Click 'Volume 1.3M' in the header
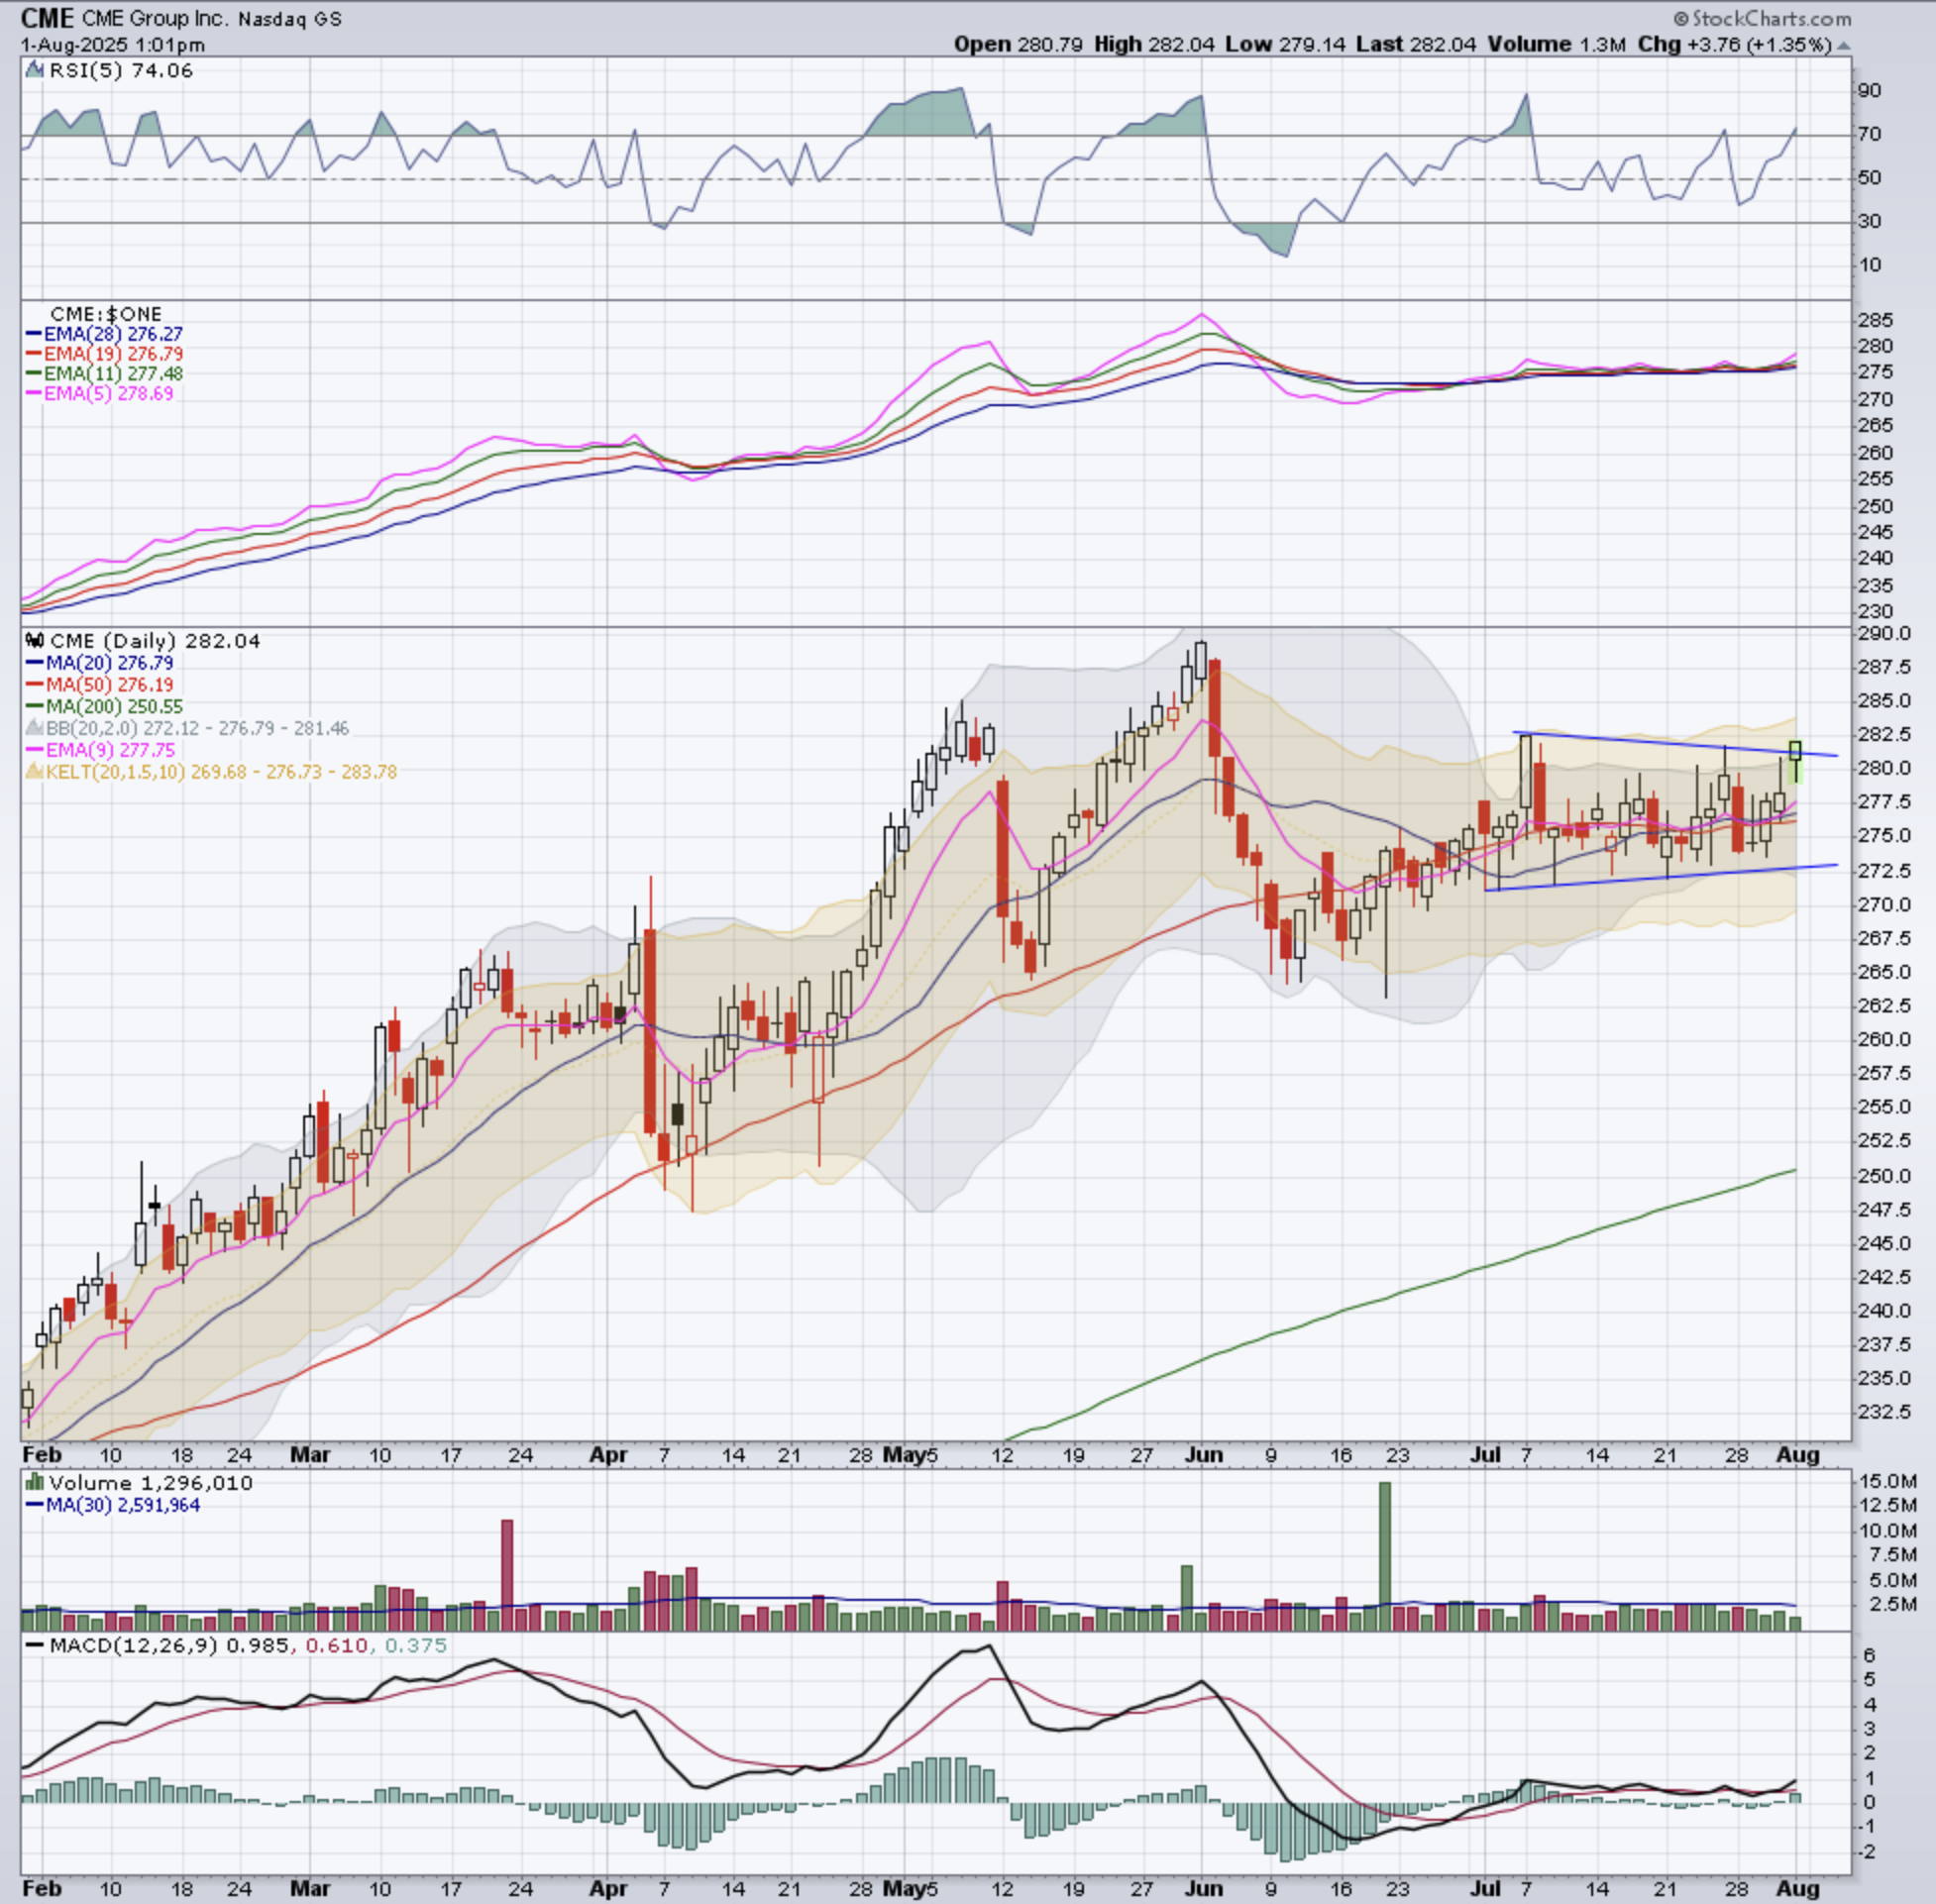1936x1904 pixels. tap(1556, 45)
